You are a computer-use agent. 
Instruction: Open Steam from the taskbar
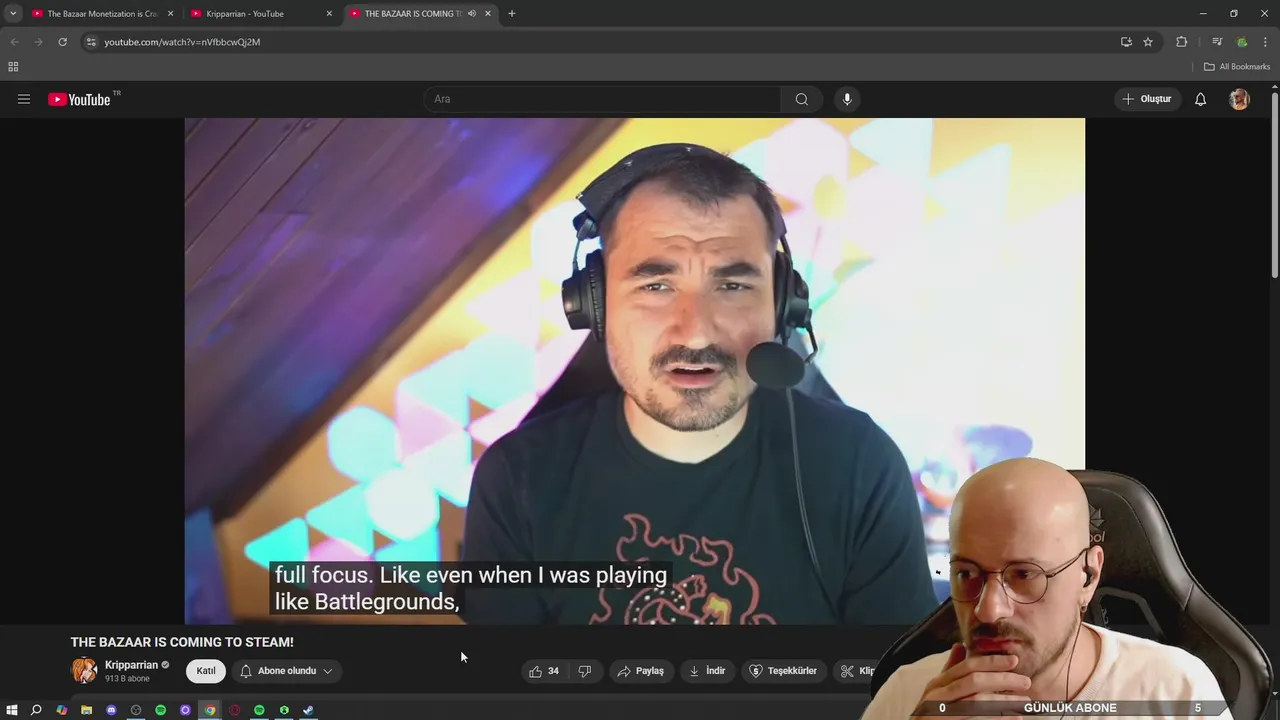(309, 710)
